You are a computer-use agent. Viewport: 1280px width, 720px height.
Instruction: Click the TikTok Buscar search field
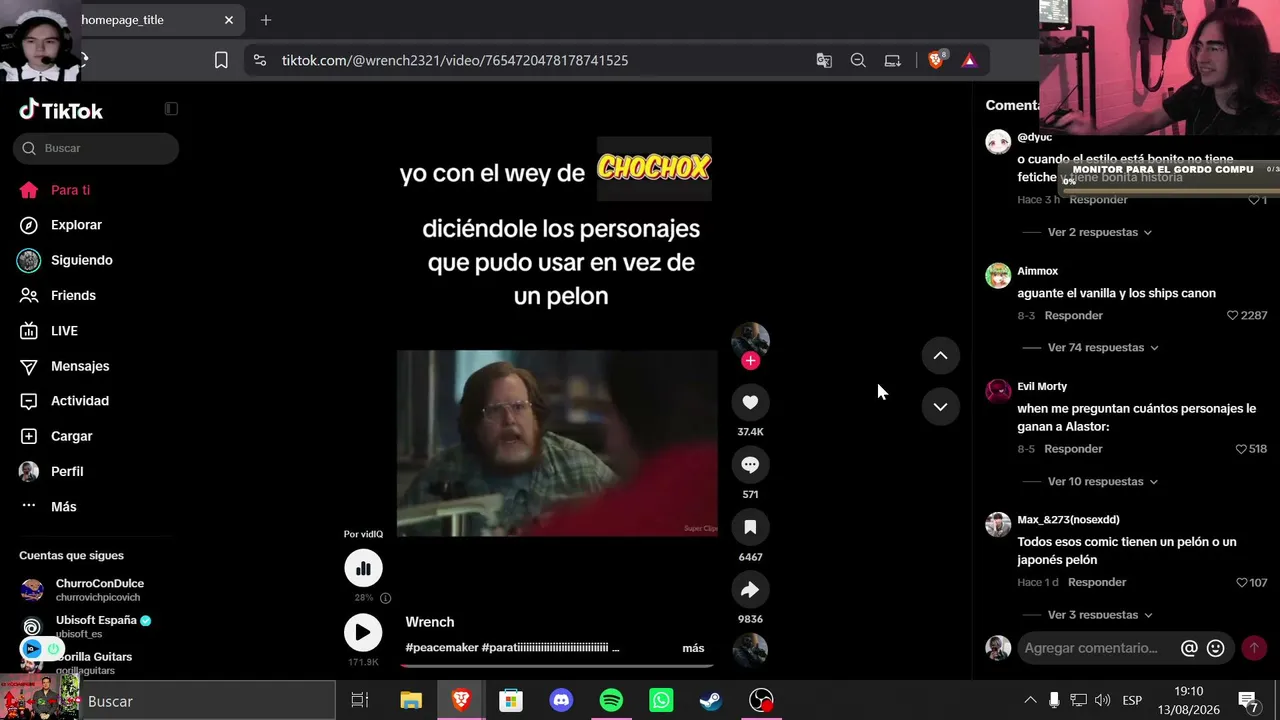point(96,148)
